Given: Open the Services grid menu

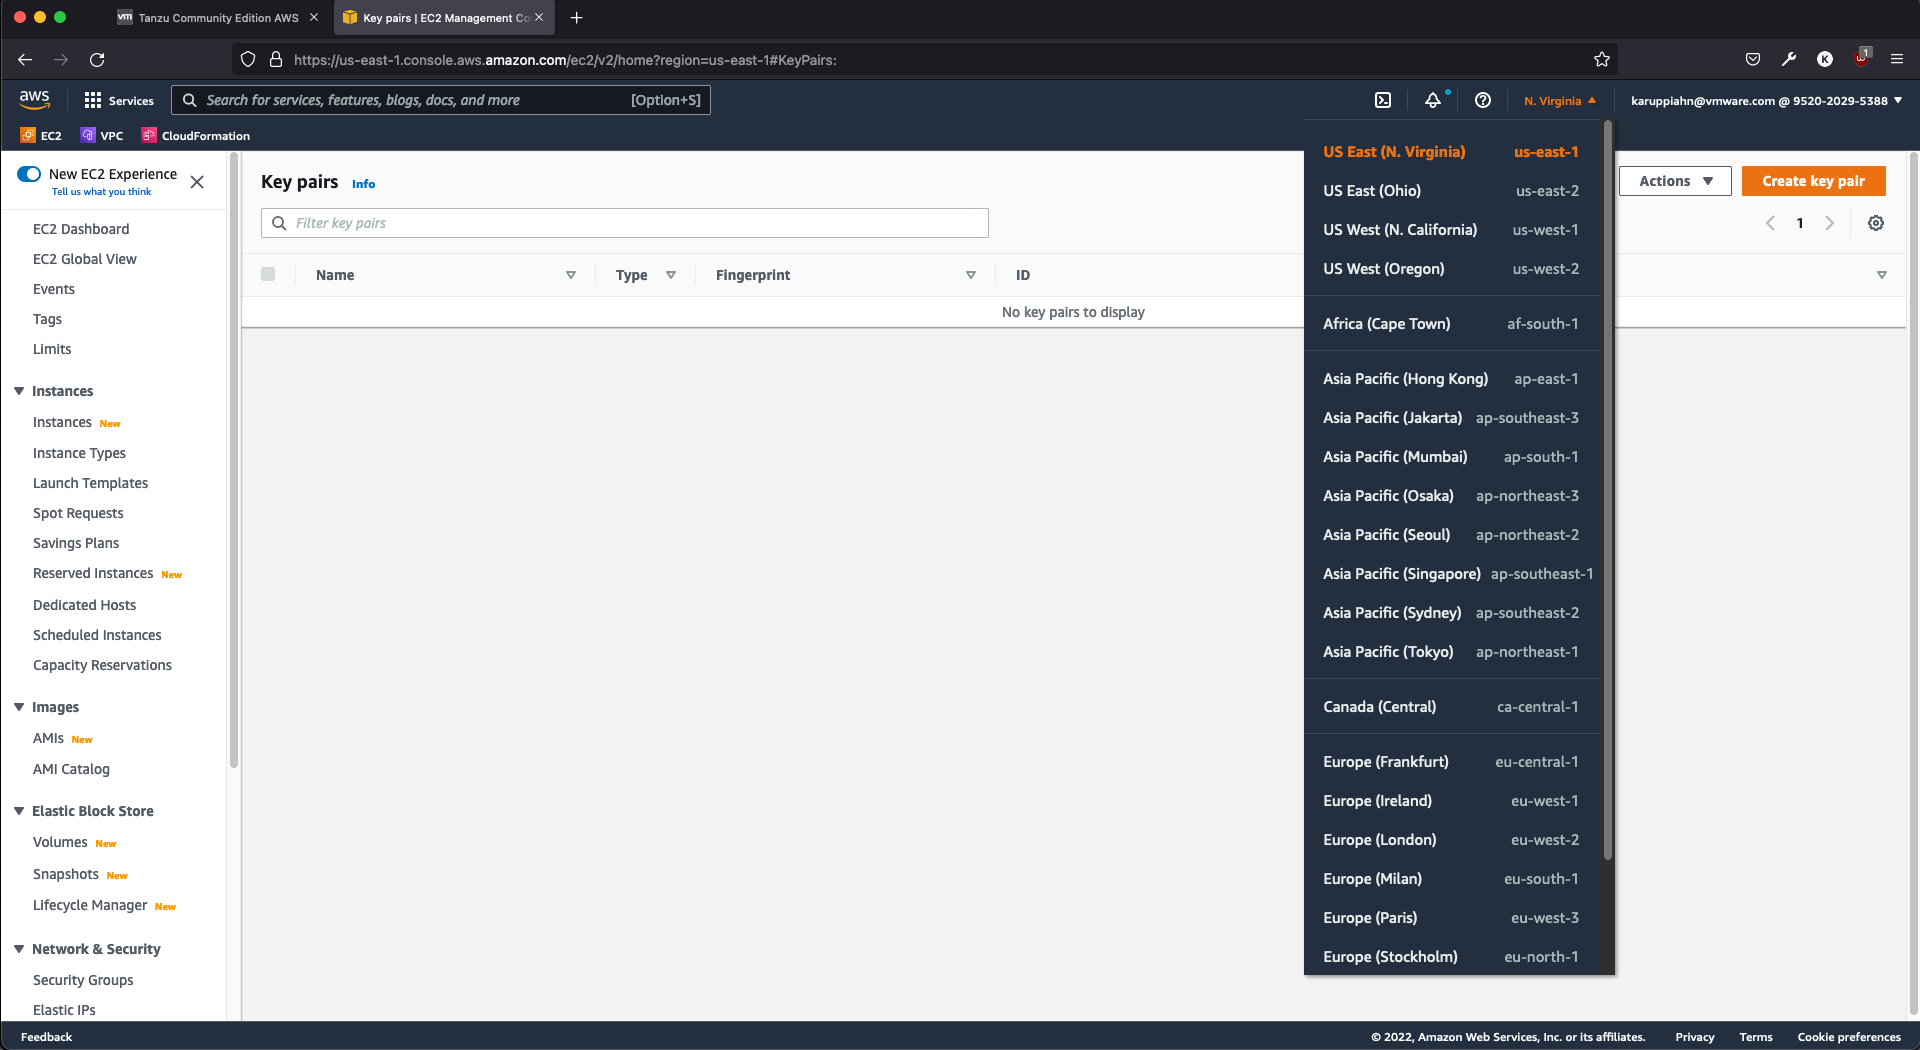Looking at the screenshot, I should [119, 100].
